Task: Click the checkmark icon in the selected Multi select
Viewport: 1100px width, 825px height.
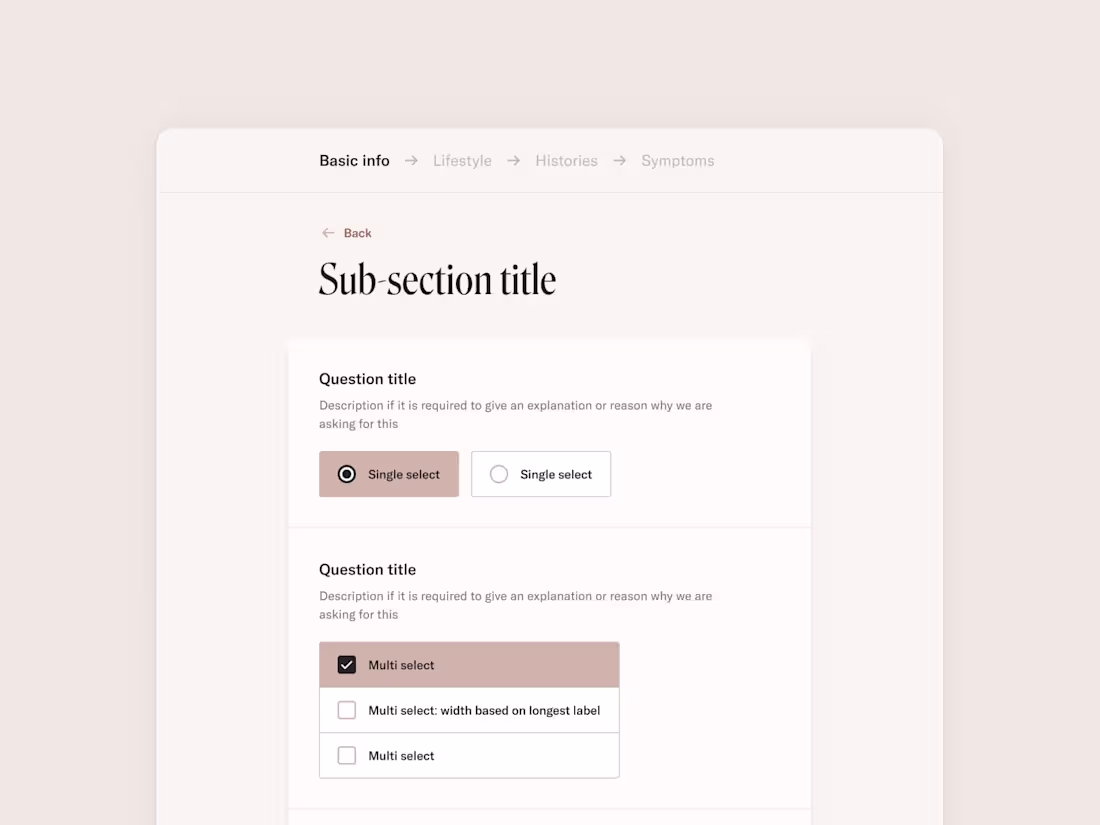Action: (346, 664)
